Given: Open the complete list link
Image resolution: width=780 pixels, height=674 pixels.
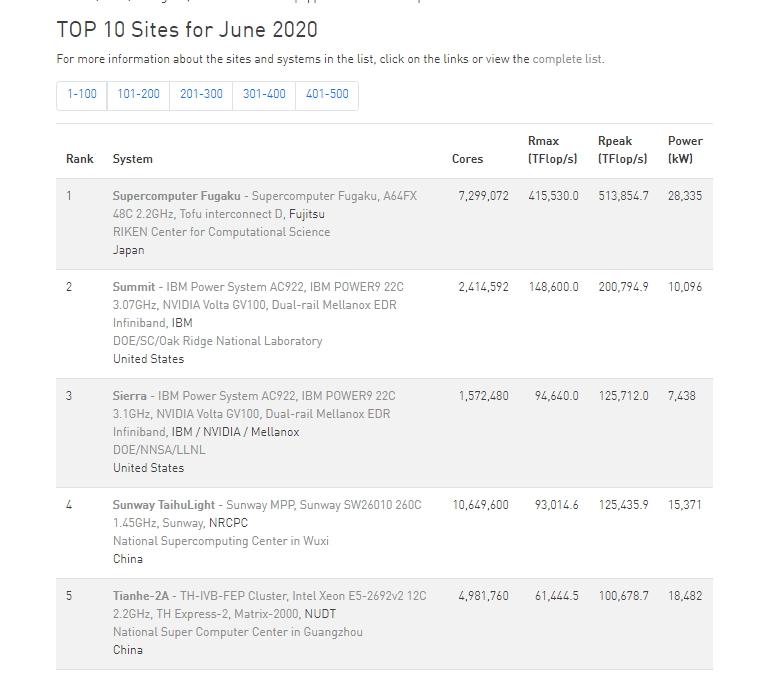Looking at the screenshot, I should pyautogui.click(x=567, y=59).
